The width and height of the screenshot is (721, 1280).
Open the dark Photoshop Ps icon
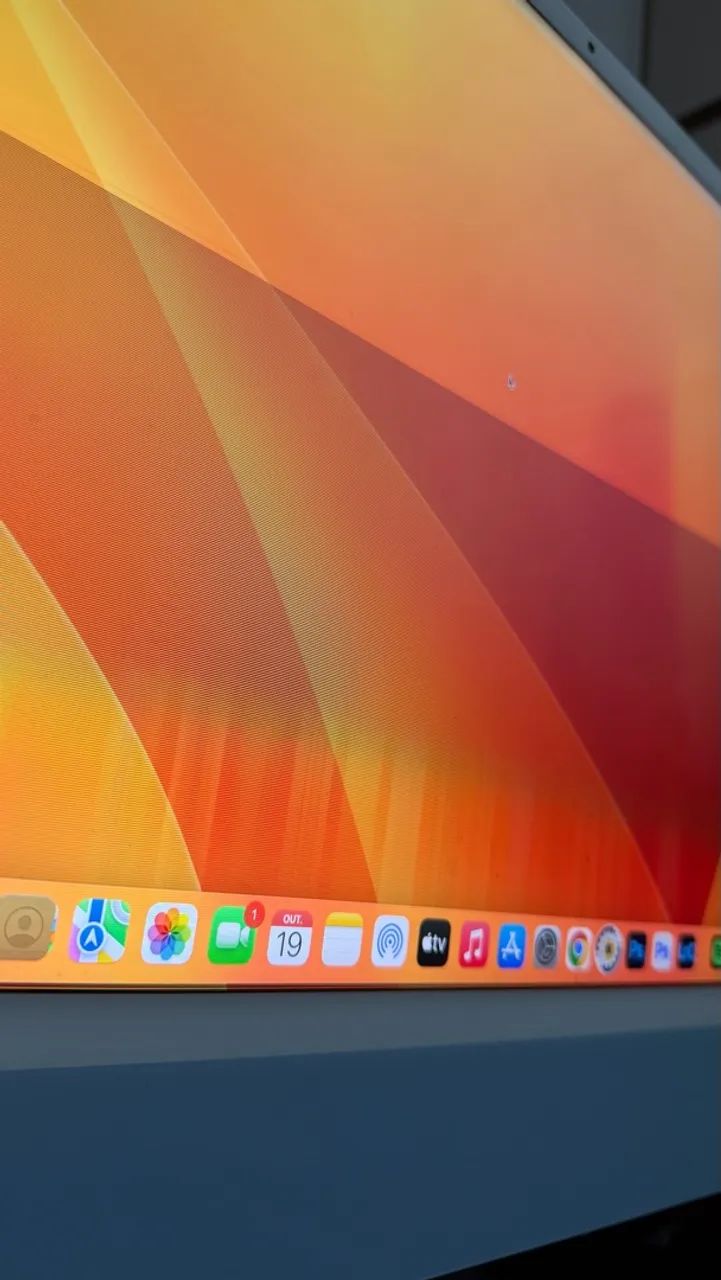click(x=636, y=950)
